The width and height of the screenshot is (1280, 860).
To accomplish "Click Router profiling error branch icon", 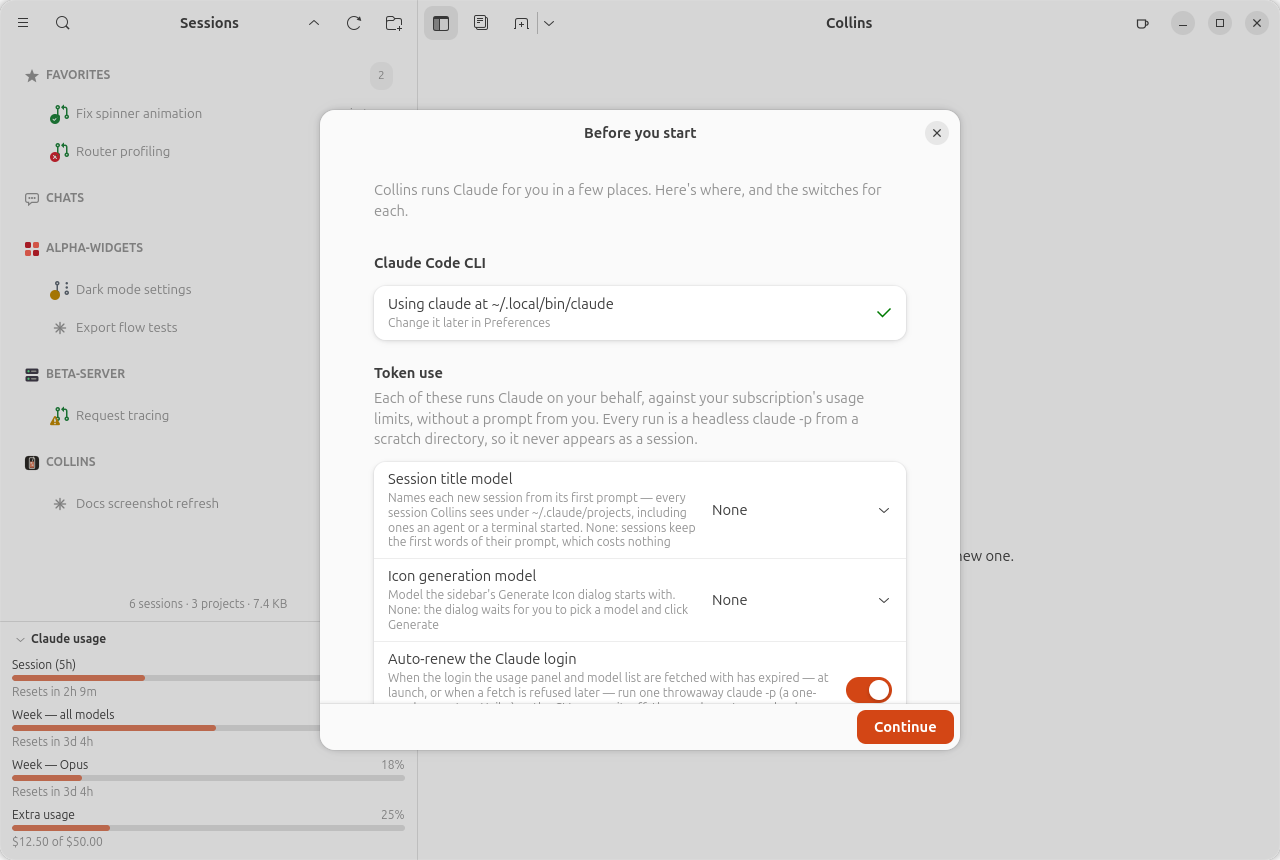I will (x=60, y=152).
